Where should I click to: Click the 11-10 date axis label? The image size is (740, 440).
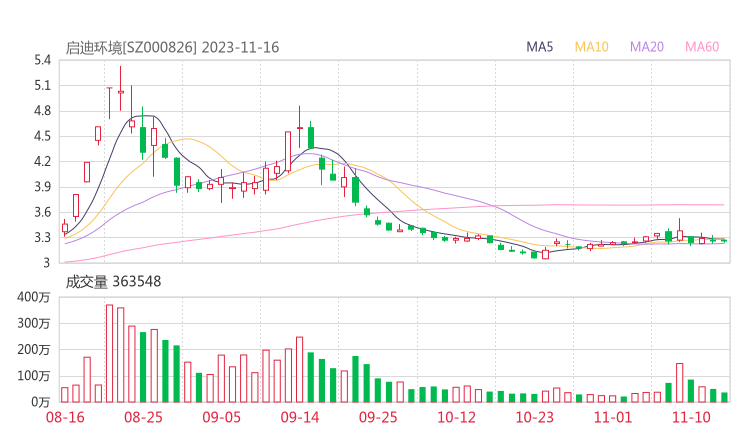tap(691, 417)
